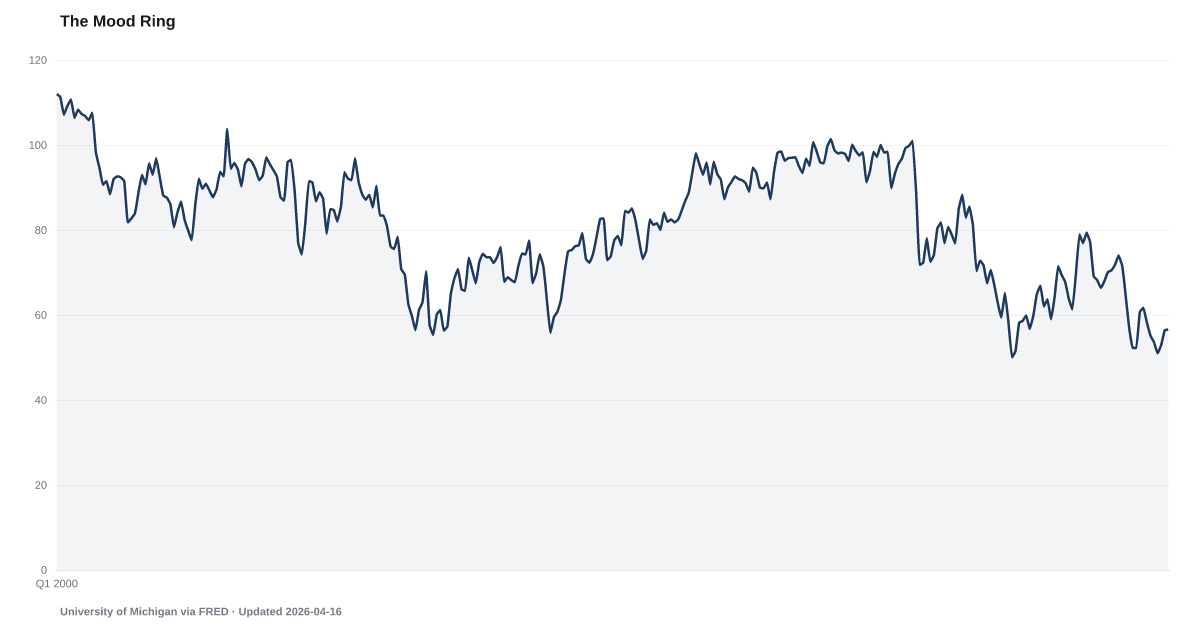Open the University of Michigan via FRED source

144,611
